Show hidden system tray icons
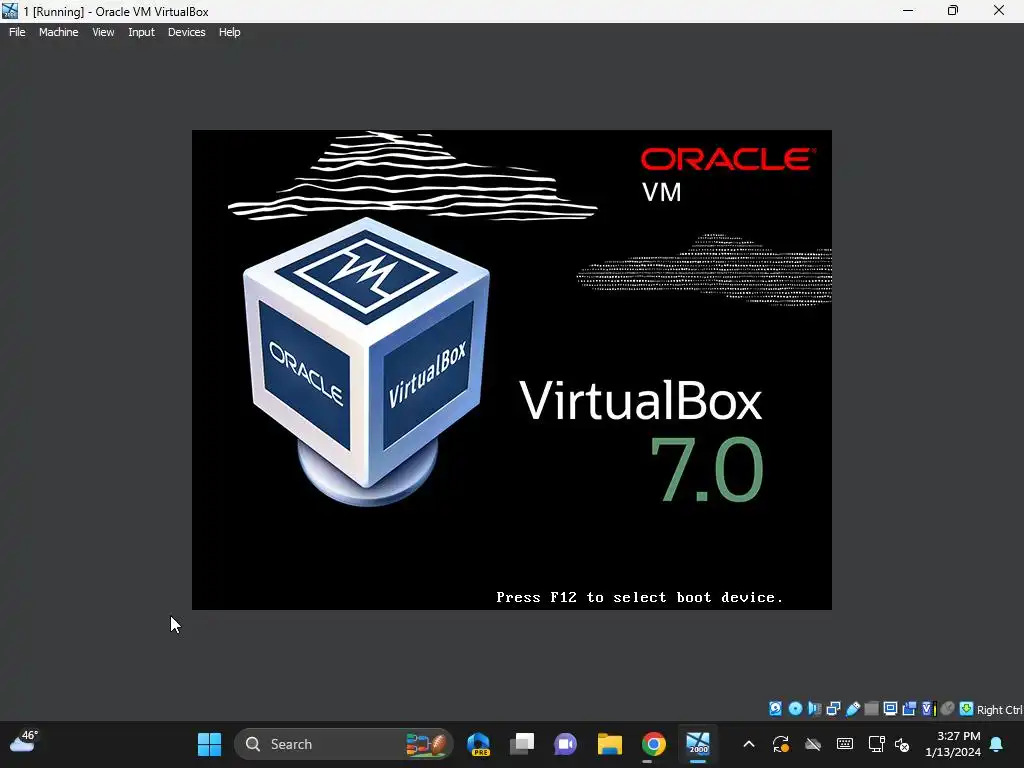The image size is (1024, 768). tap(749, 744)
